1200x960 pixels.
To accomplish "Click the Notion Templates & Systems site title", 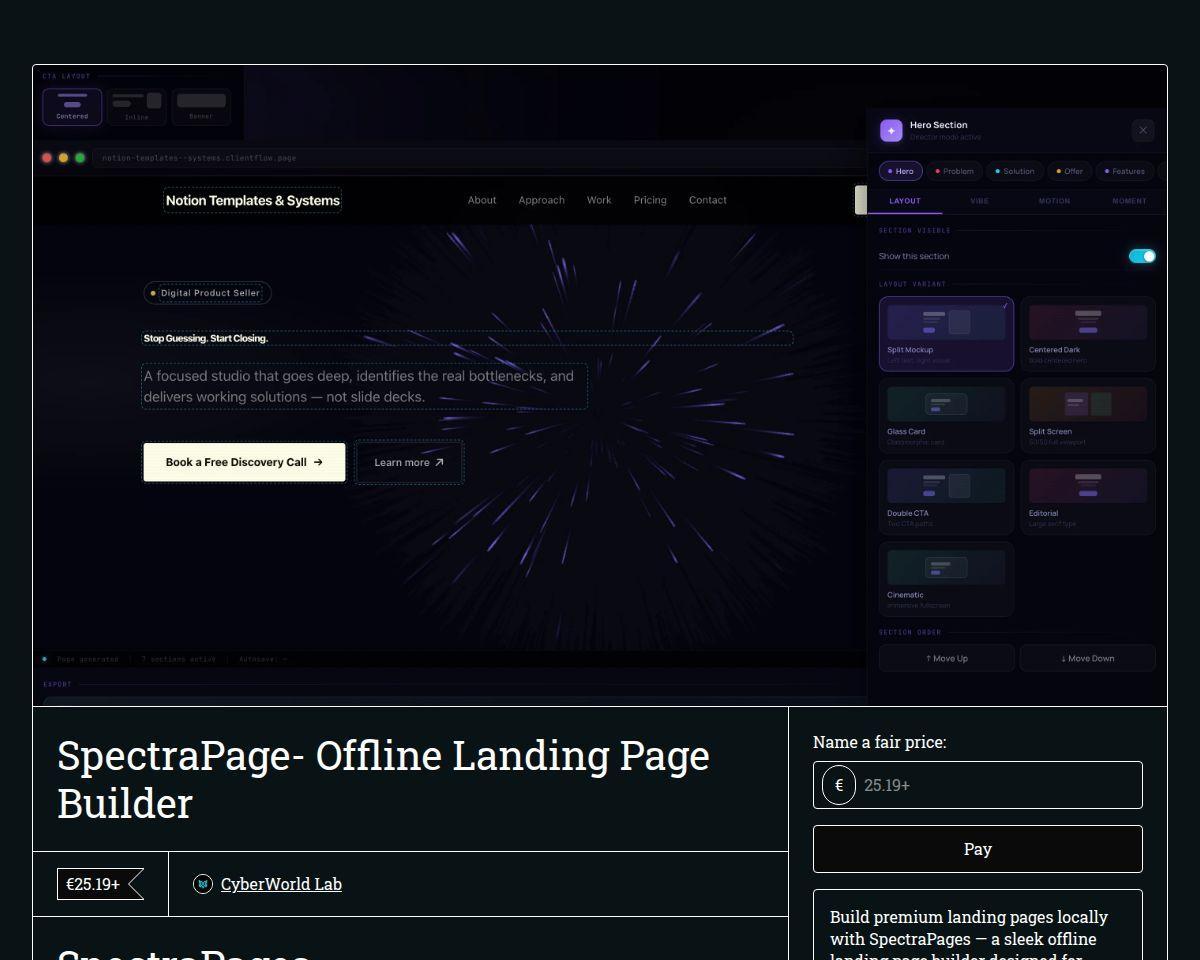I will 252,200.
